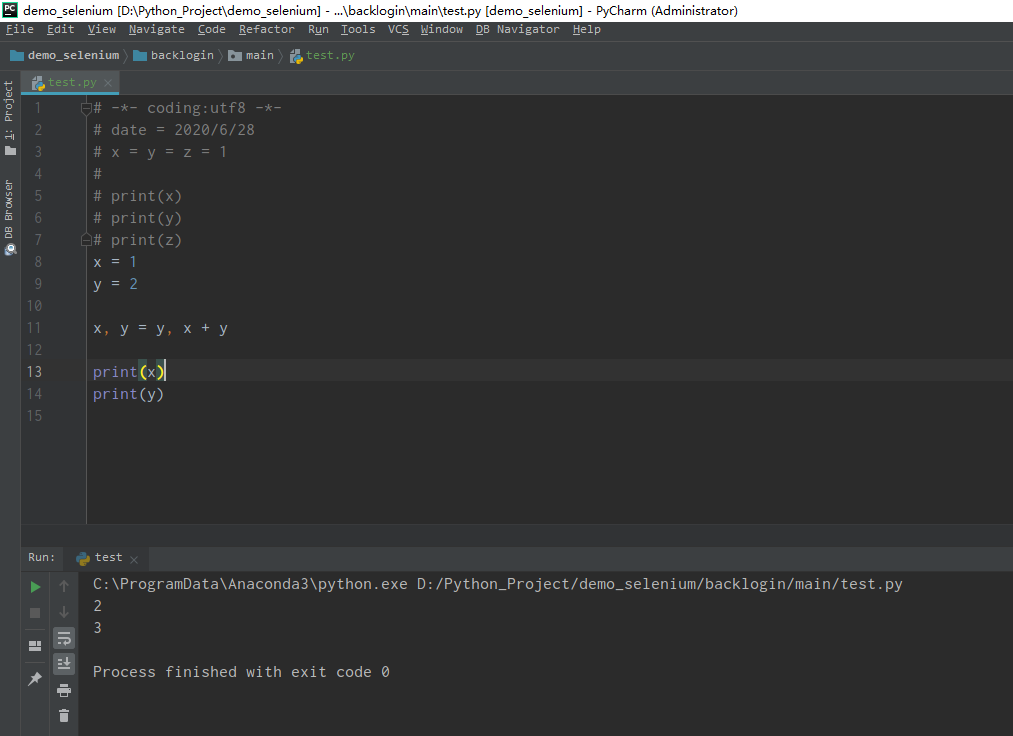Click the test.py script path in console
The height and width of the screenshot is (736, 1013).
(659, 584)
